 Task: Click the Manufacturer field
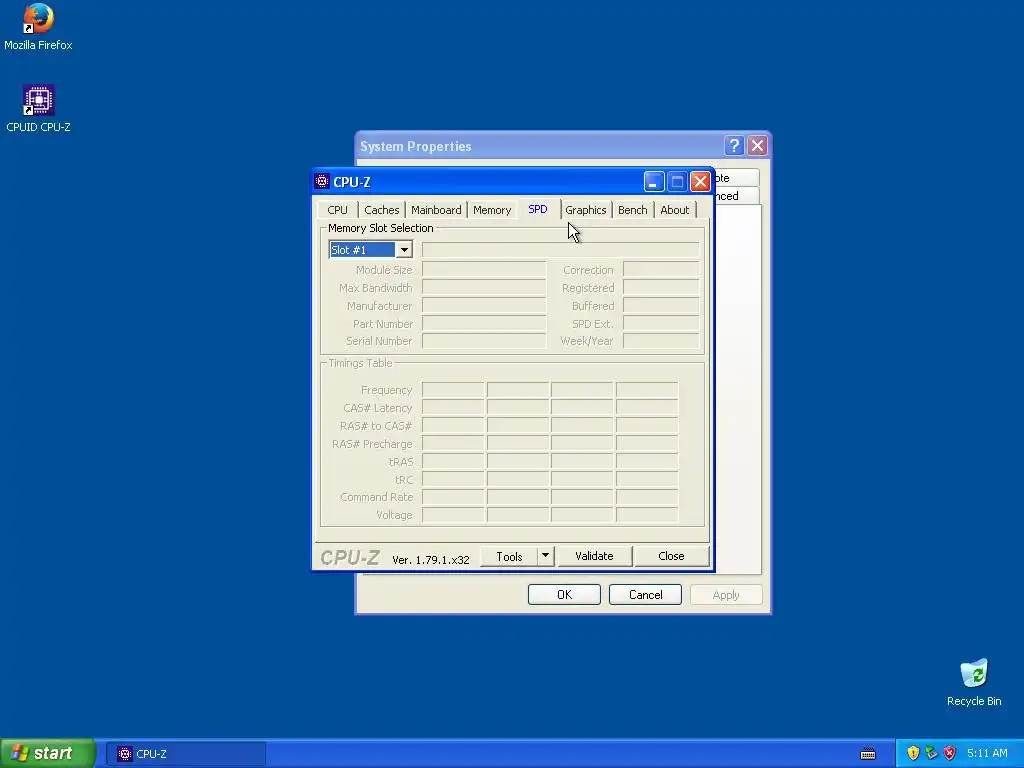484,305
